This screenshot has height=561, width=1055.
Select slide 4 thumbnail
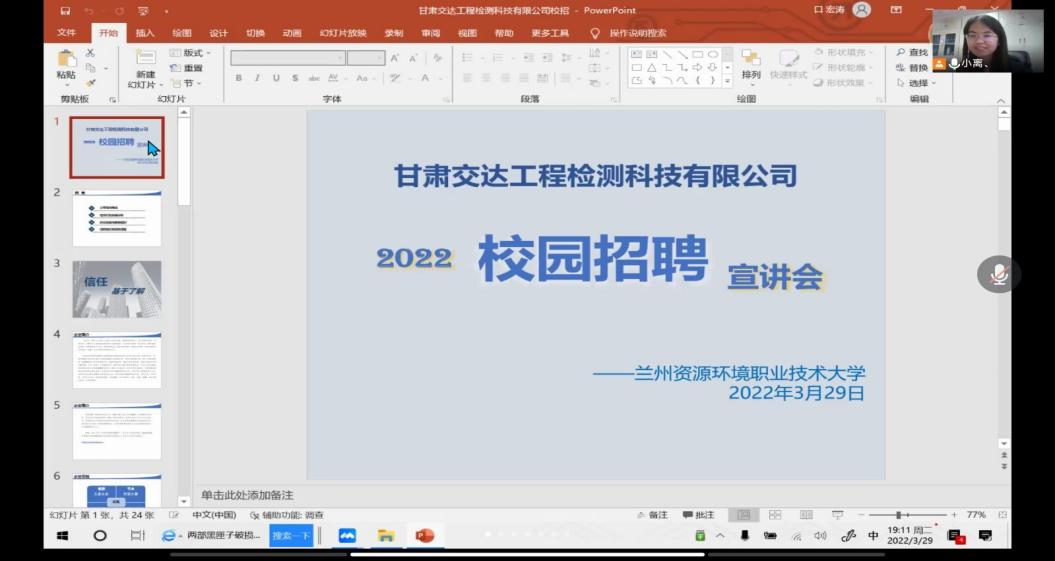point(117,360)
